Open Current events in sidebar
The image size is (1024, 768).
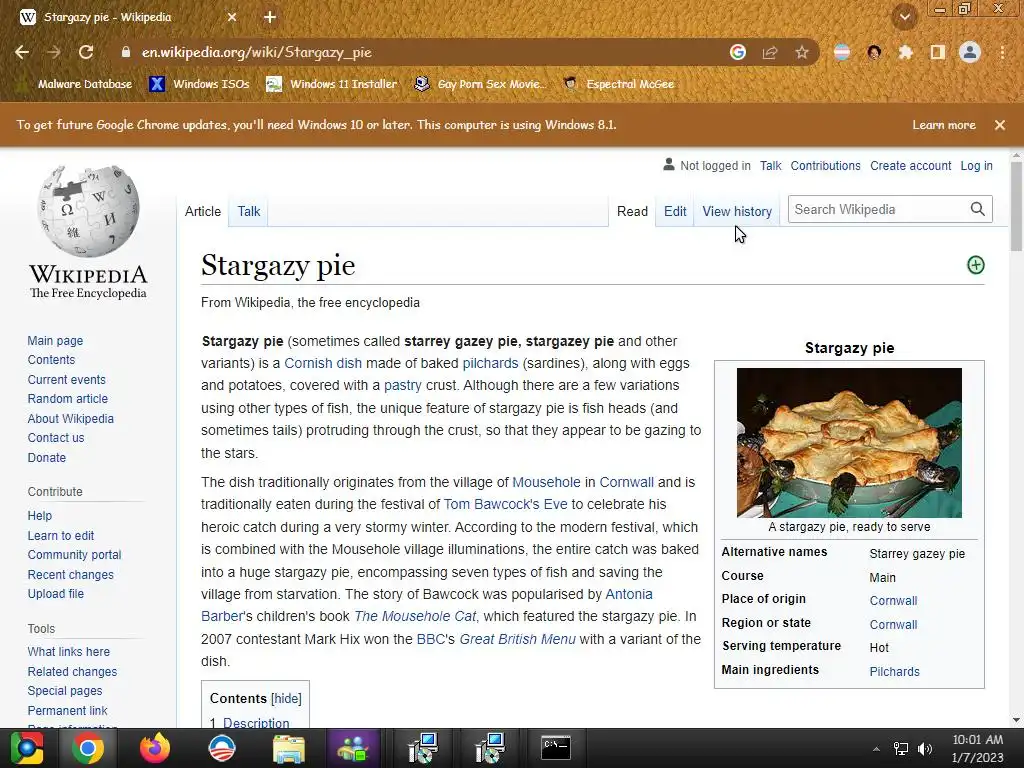(x=67, y=379)
